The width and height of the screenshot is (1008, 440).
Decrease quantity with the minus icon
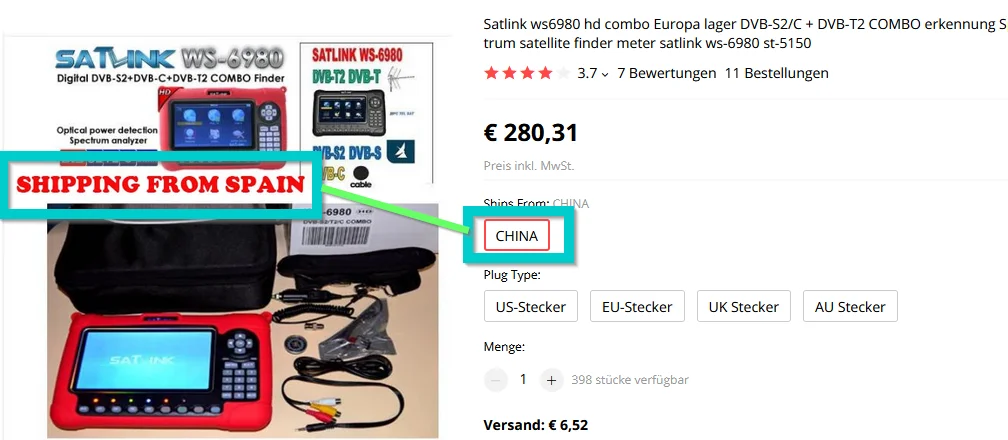(x=495, y=380)
